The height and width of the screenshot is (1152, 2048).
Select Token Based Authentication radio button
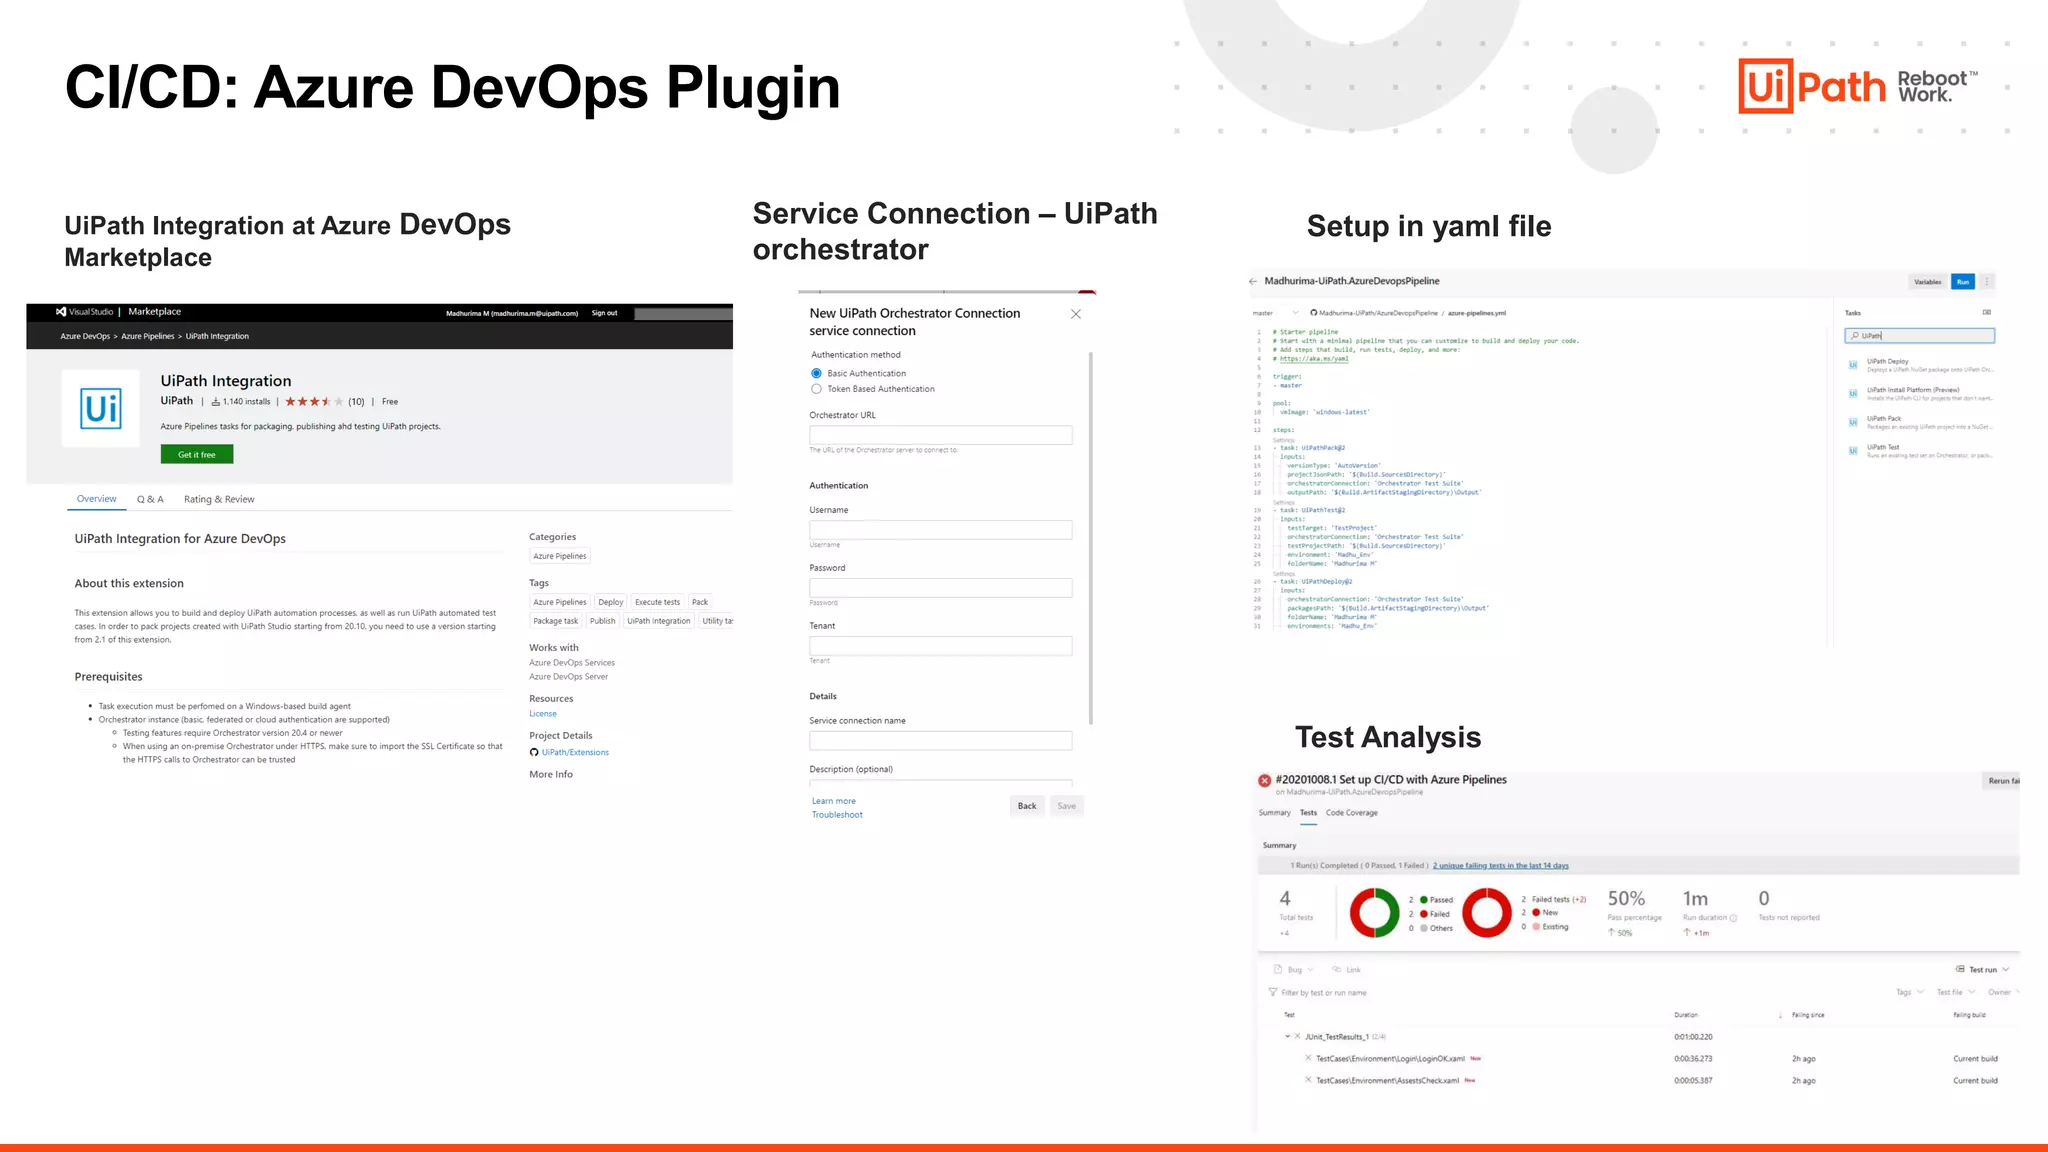coord(816,389)
